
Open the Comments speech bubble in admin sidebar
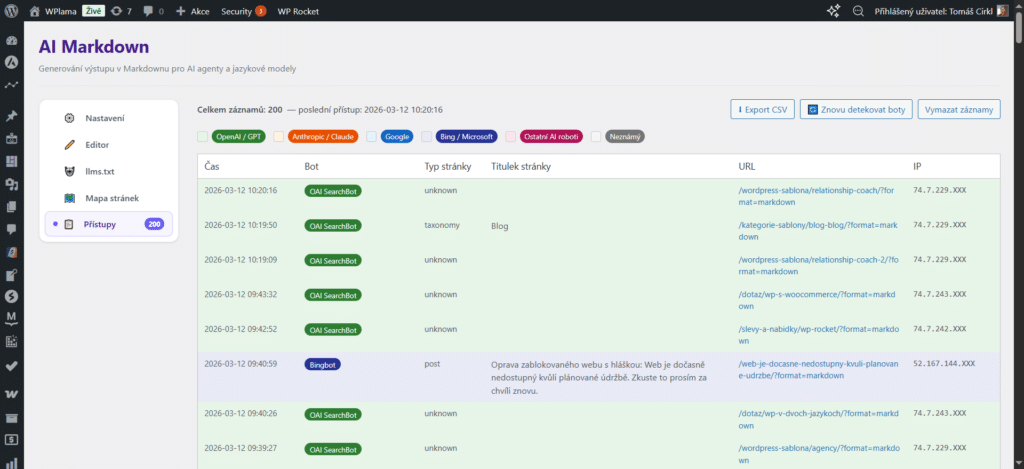11,229
